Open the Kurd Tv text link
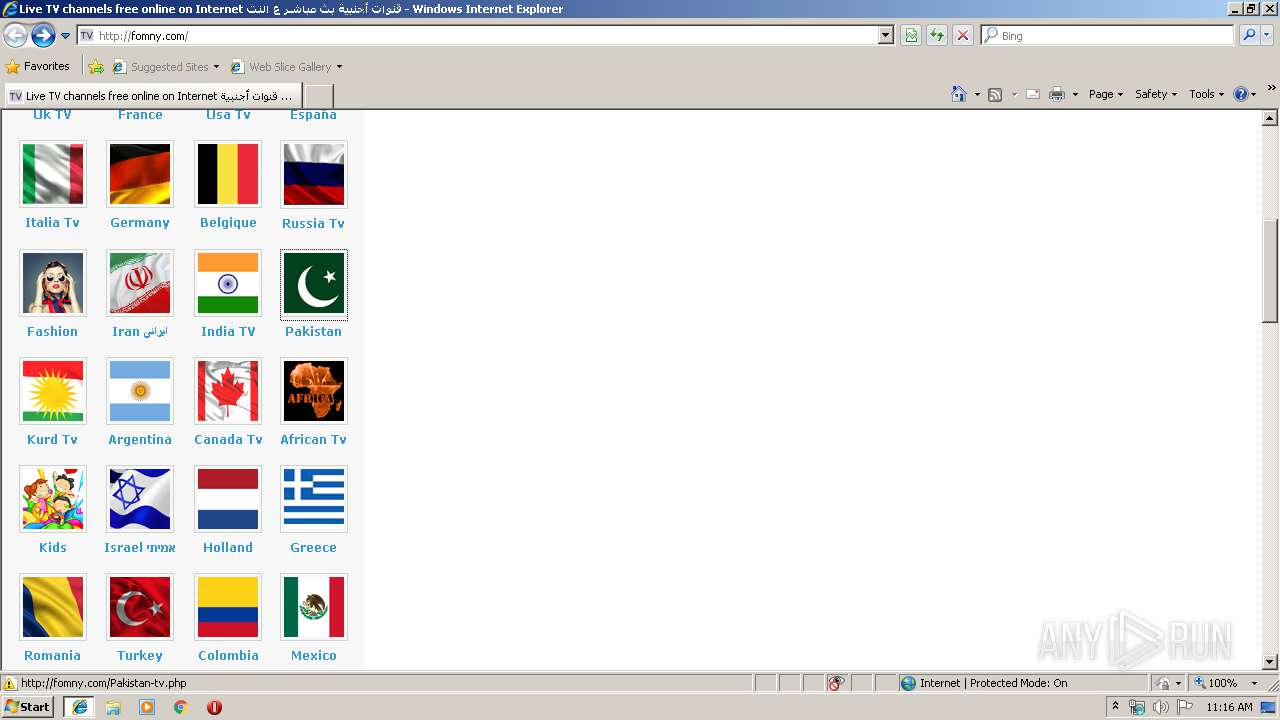This screenshot has width=1280, height=720. tap(52, 439)
